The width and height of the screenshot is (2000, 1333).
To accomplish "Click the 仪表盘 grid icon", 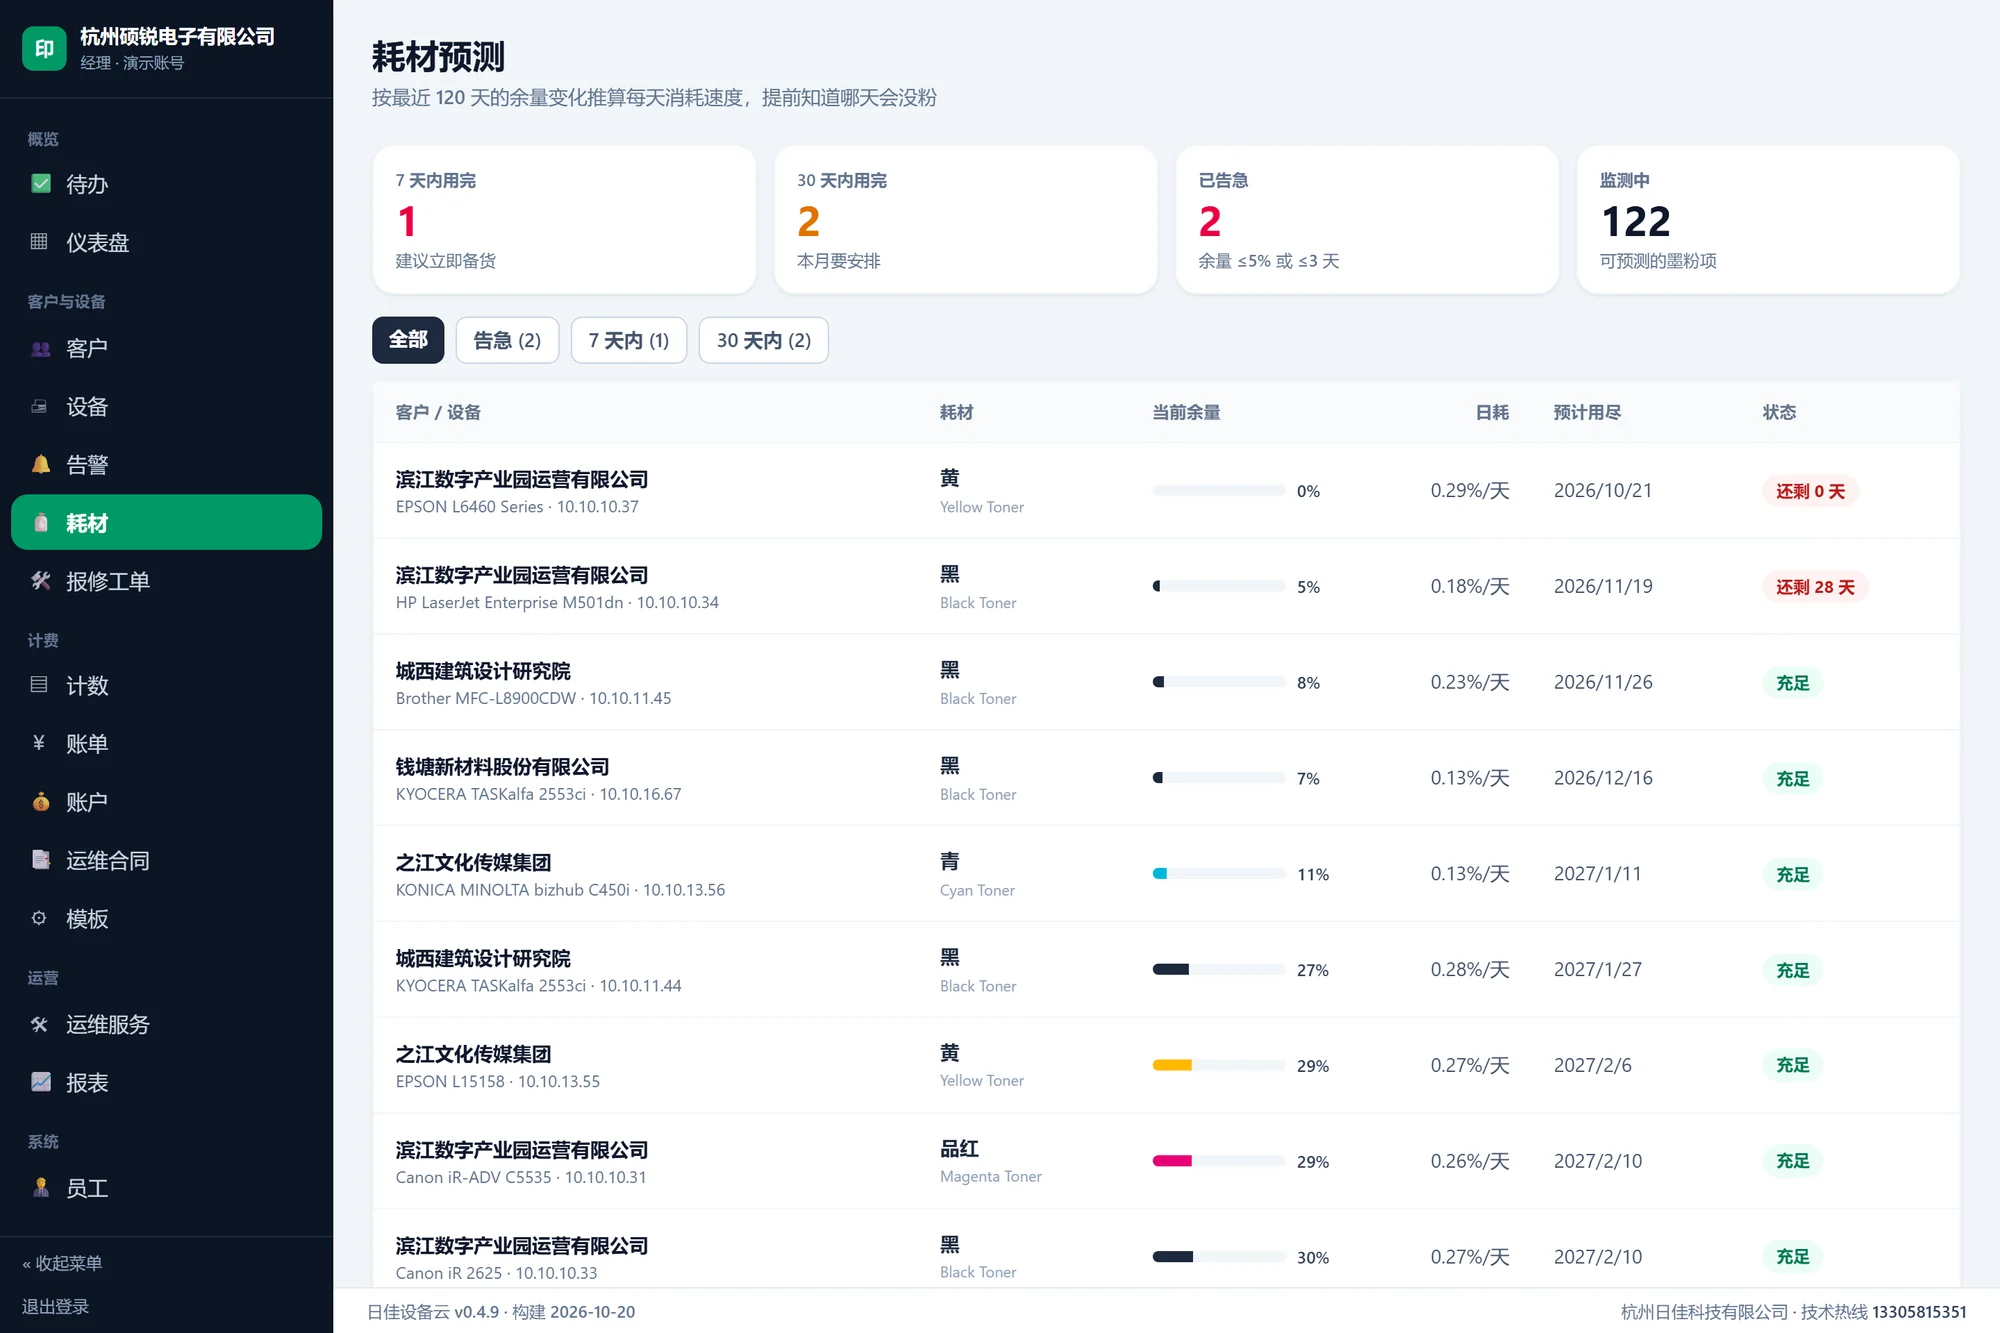I will [39, 242].
